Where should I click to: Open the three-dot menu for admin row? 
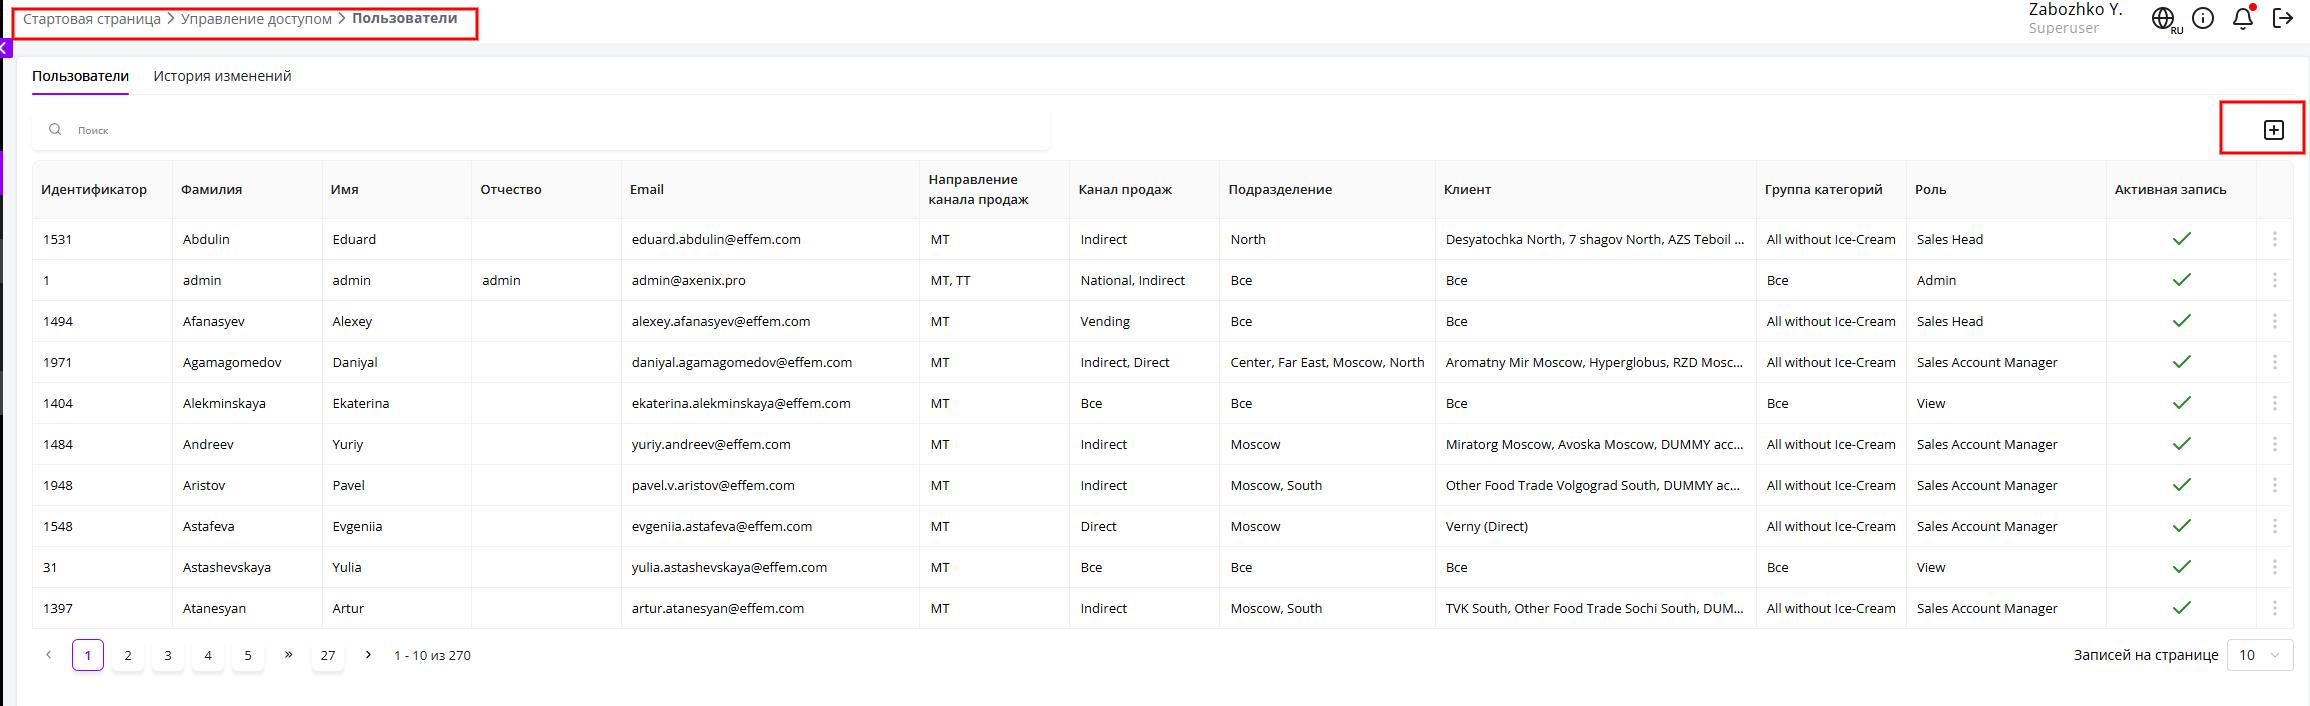2274,280
